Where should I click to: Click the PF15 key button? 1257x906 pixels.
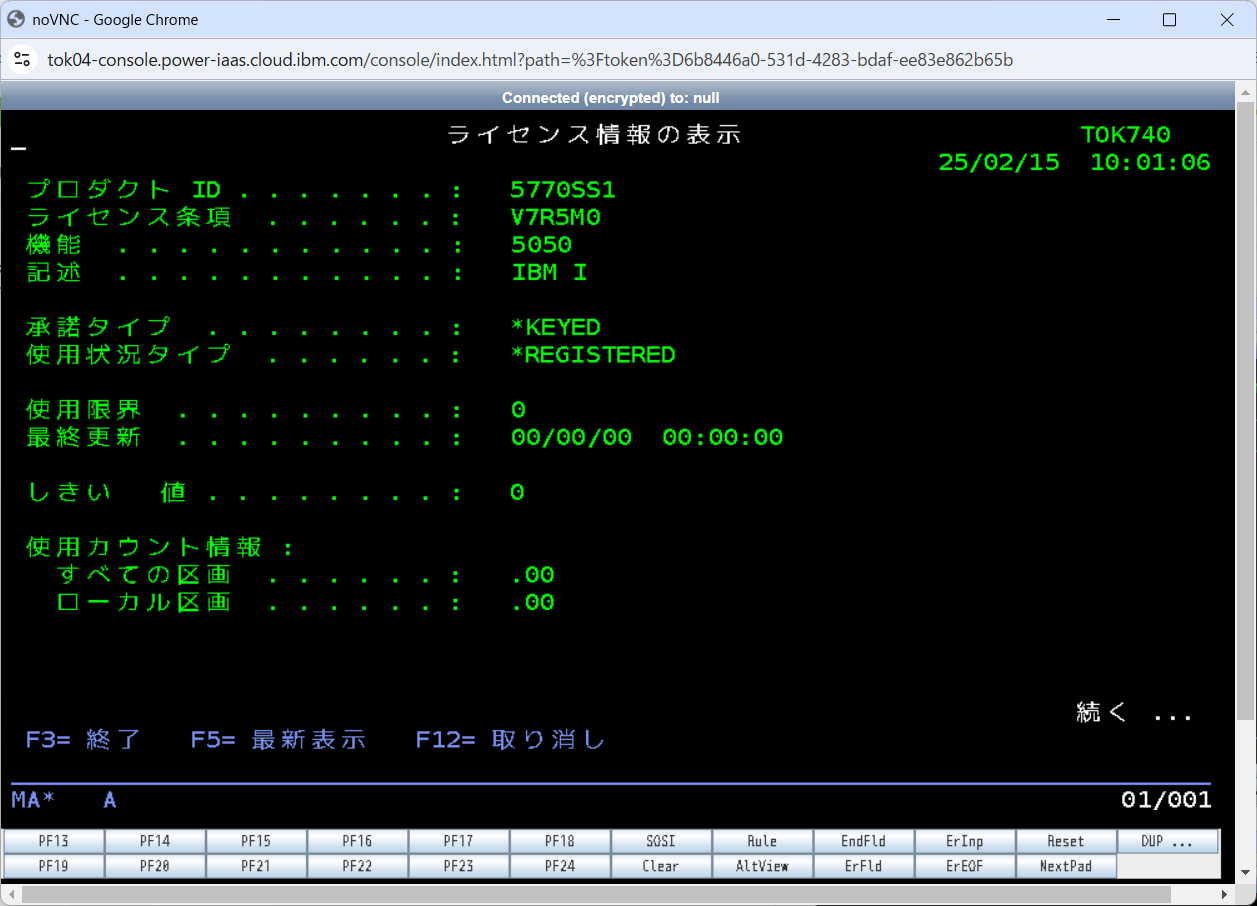point(256,841)
